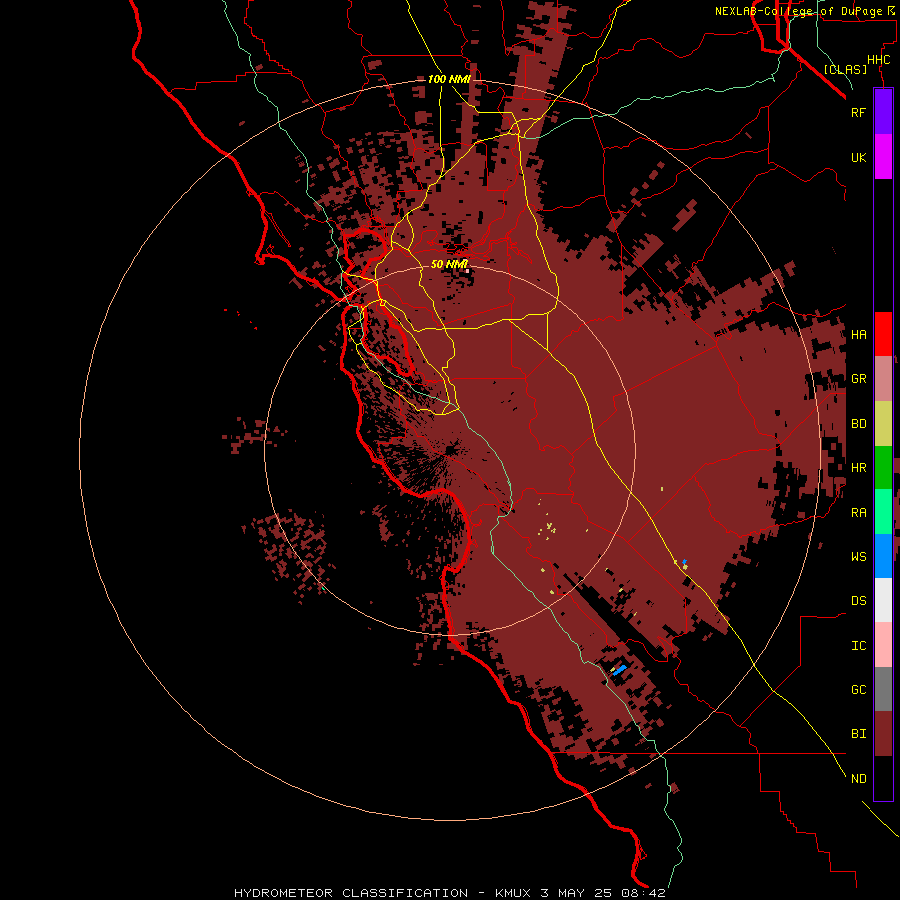Select the light pink IC legend swatch

coord(883,645)
